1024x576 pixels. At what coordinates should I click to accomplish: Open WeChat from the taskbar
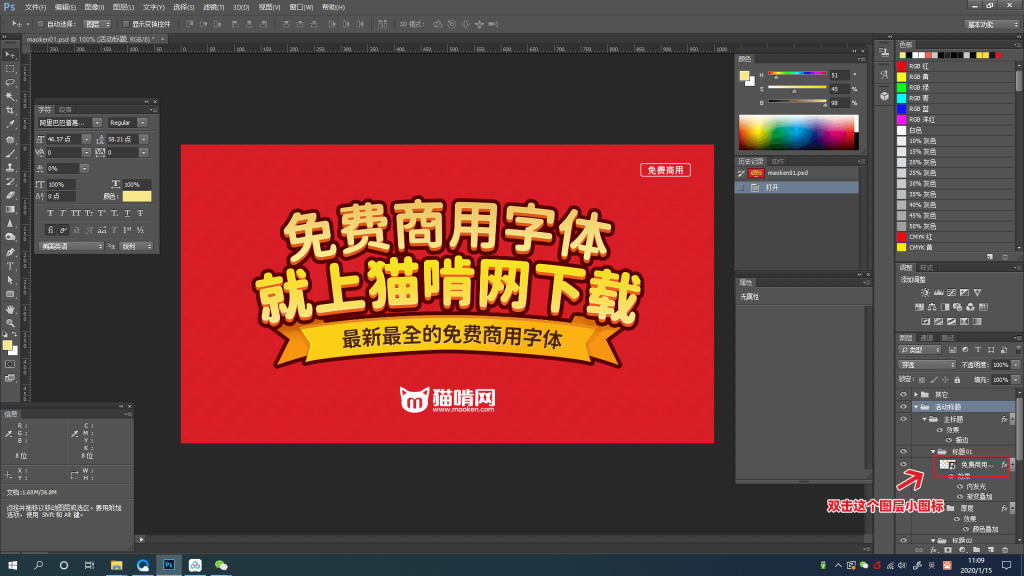point(221,565)
